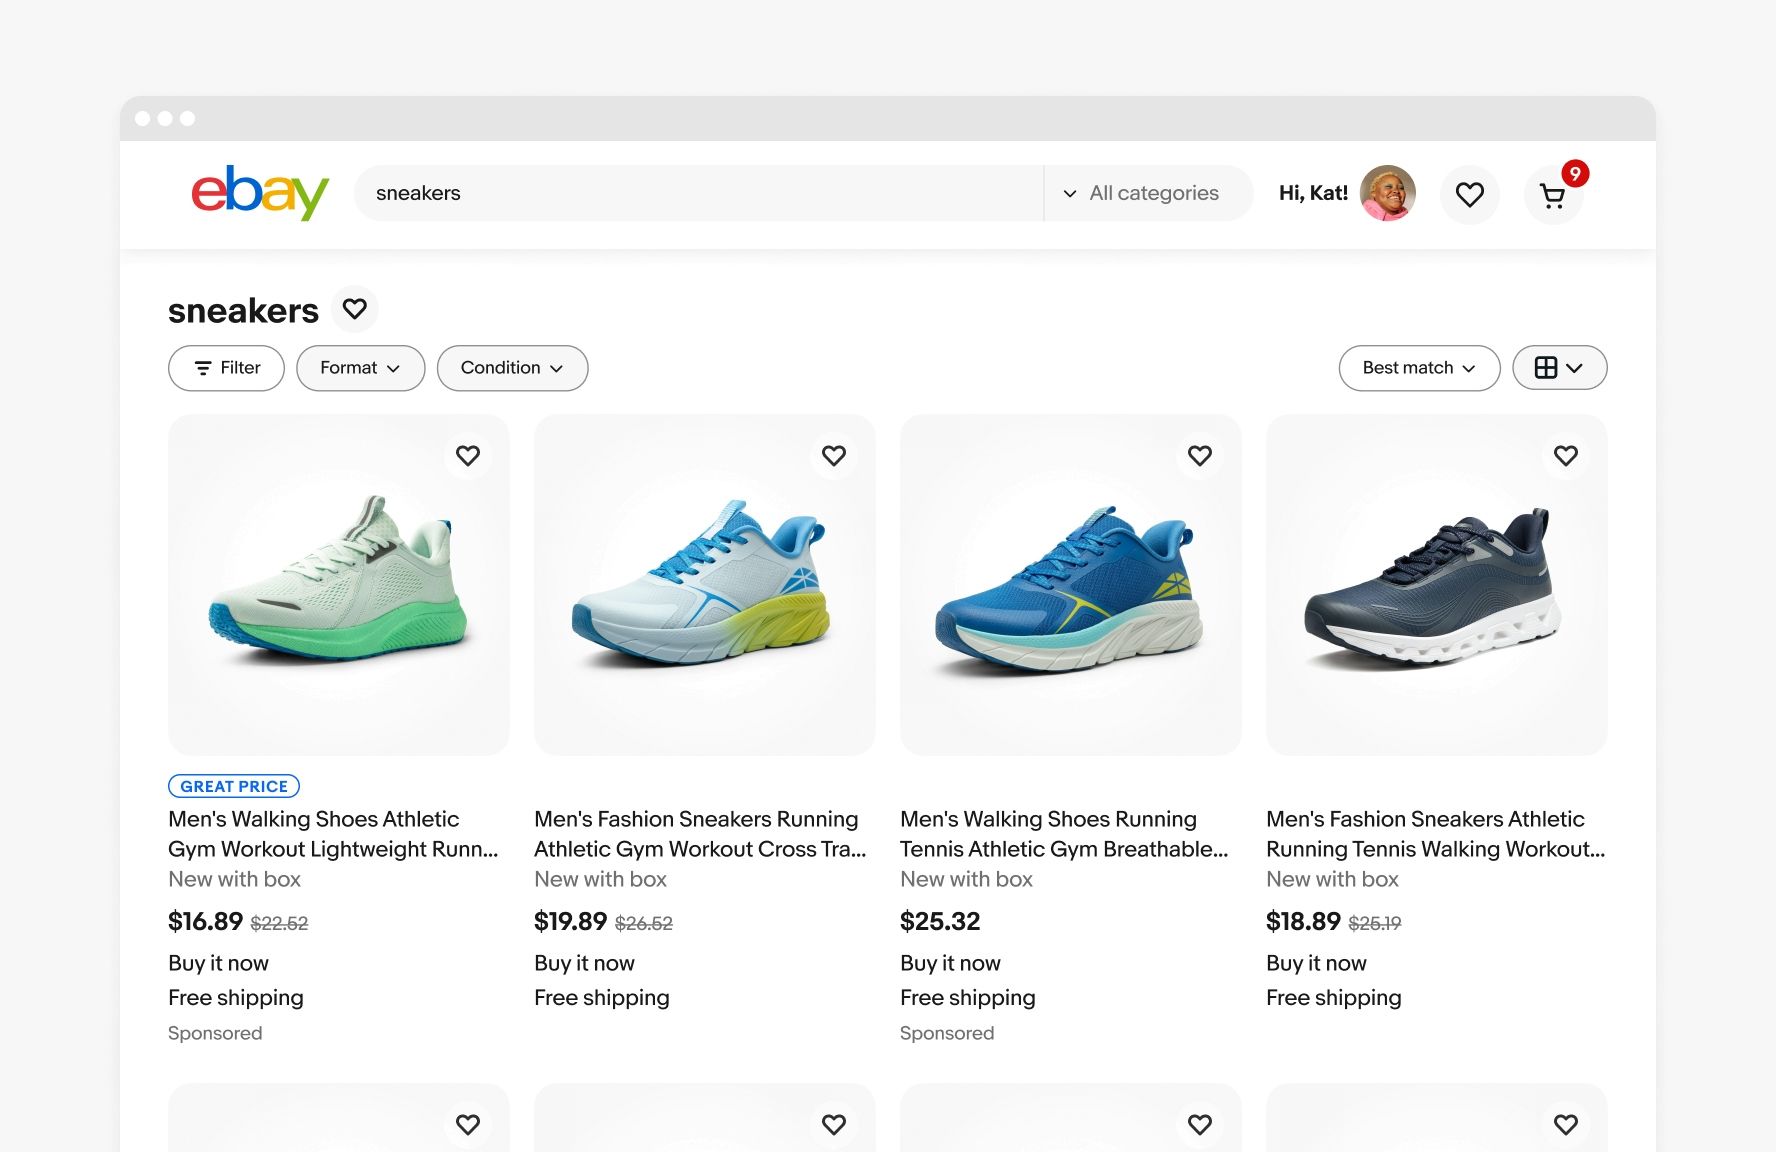The height and width of the screenshot is (1152, 1776).
Task: Save the sneakers search with heart
Action: 355,309
